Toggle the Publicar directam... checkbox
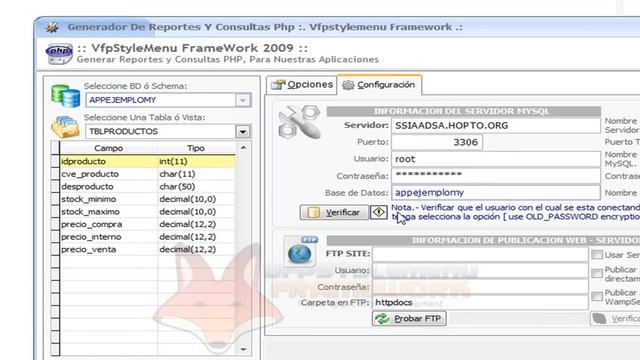Screen dimensions: 640x360 [597, 273]
